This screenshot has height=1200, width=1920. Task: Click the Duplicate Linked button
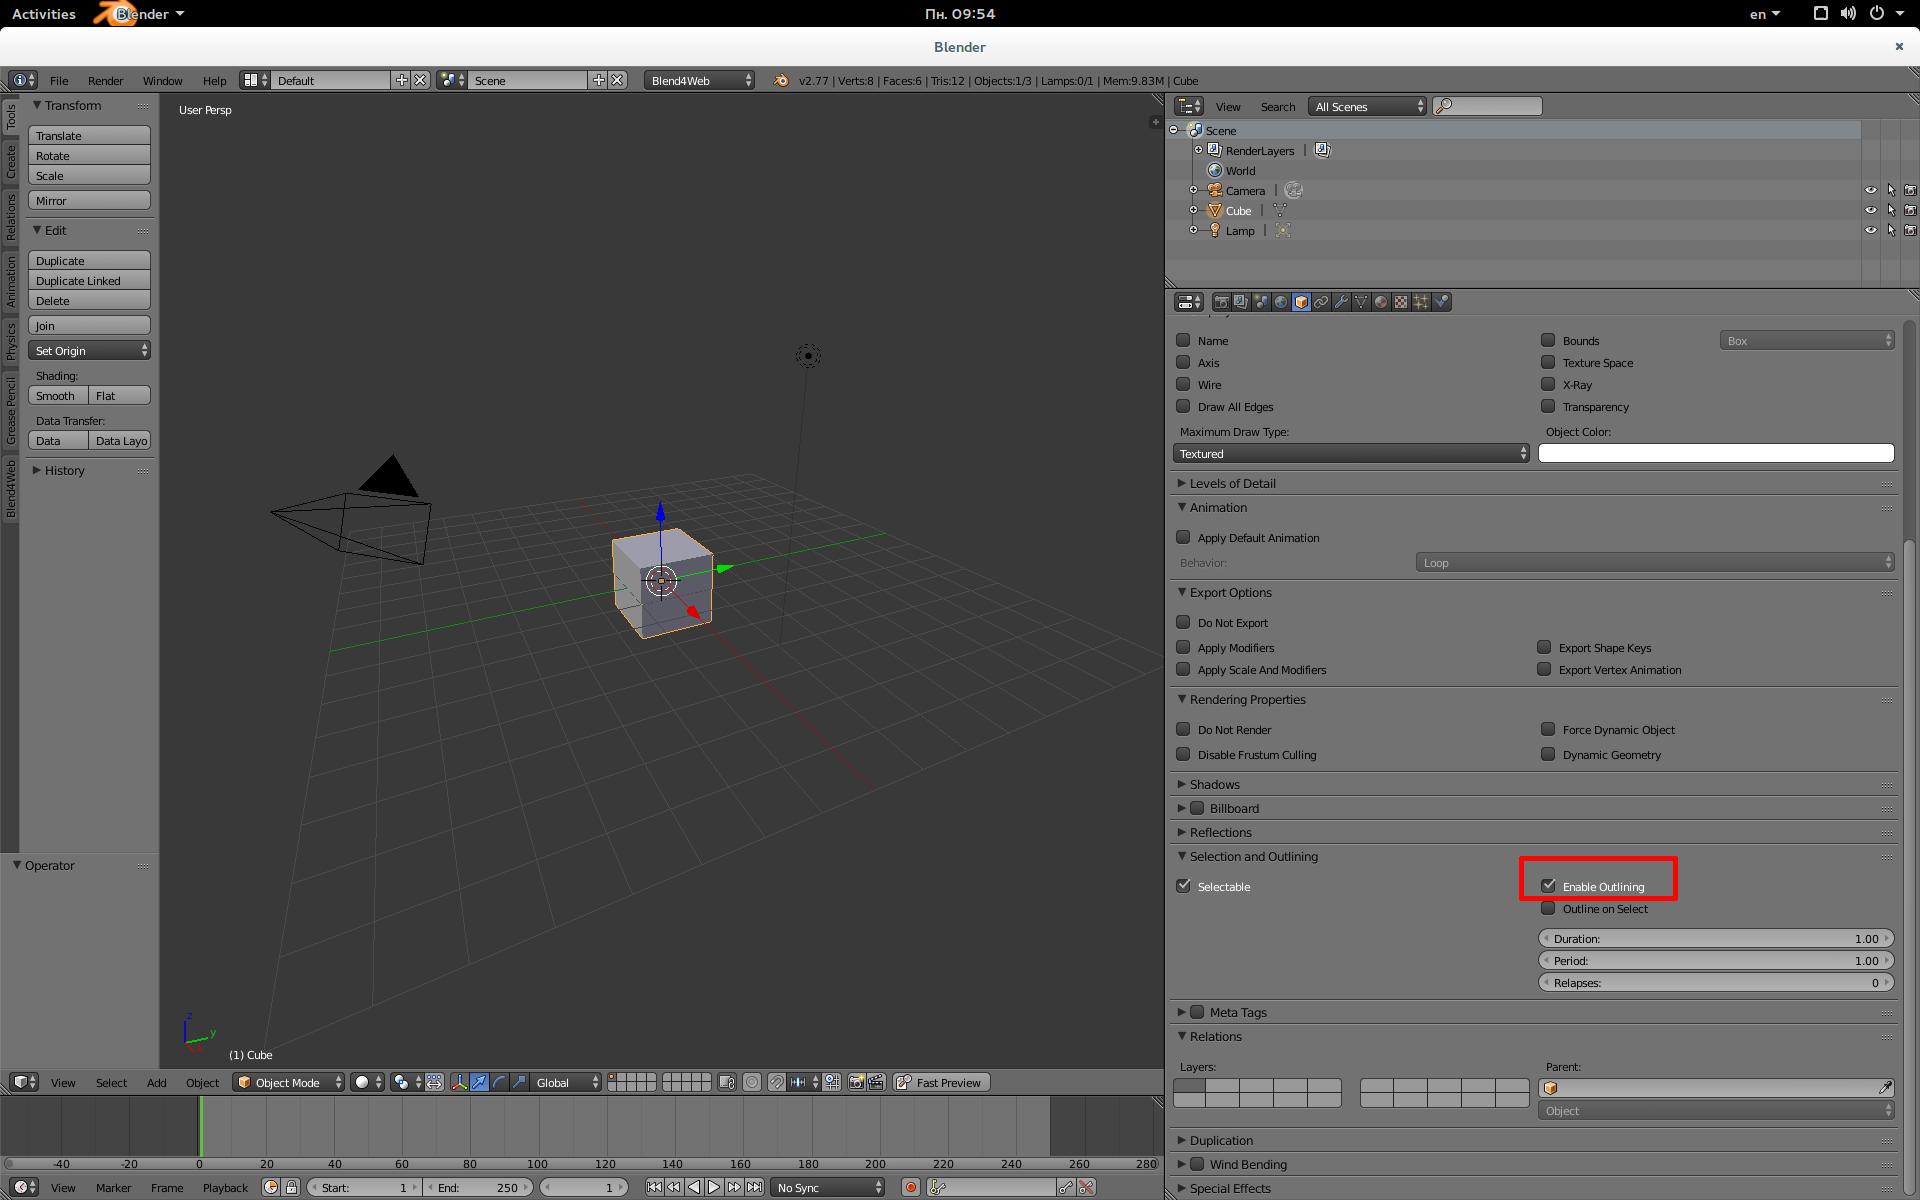point(89,281)
